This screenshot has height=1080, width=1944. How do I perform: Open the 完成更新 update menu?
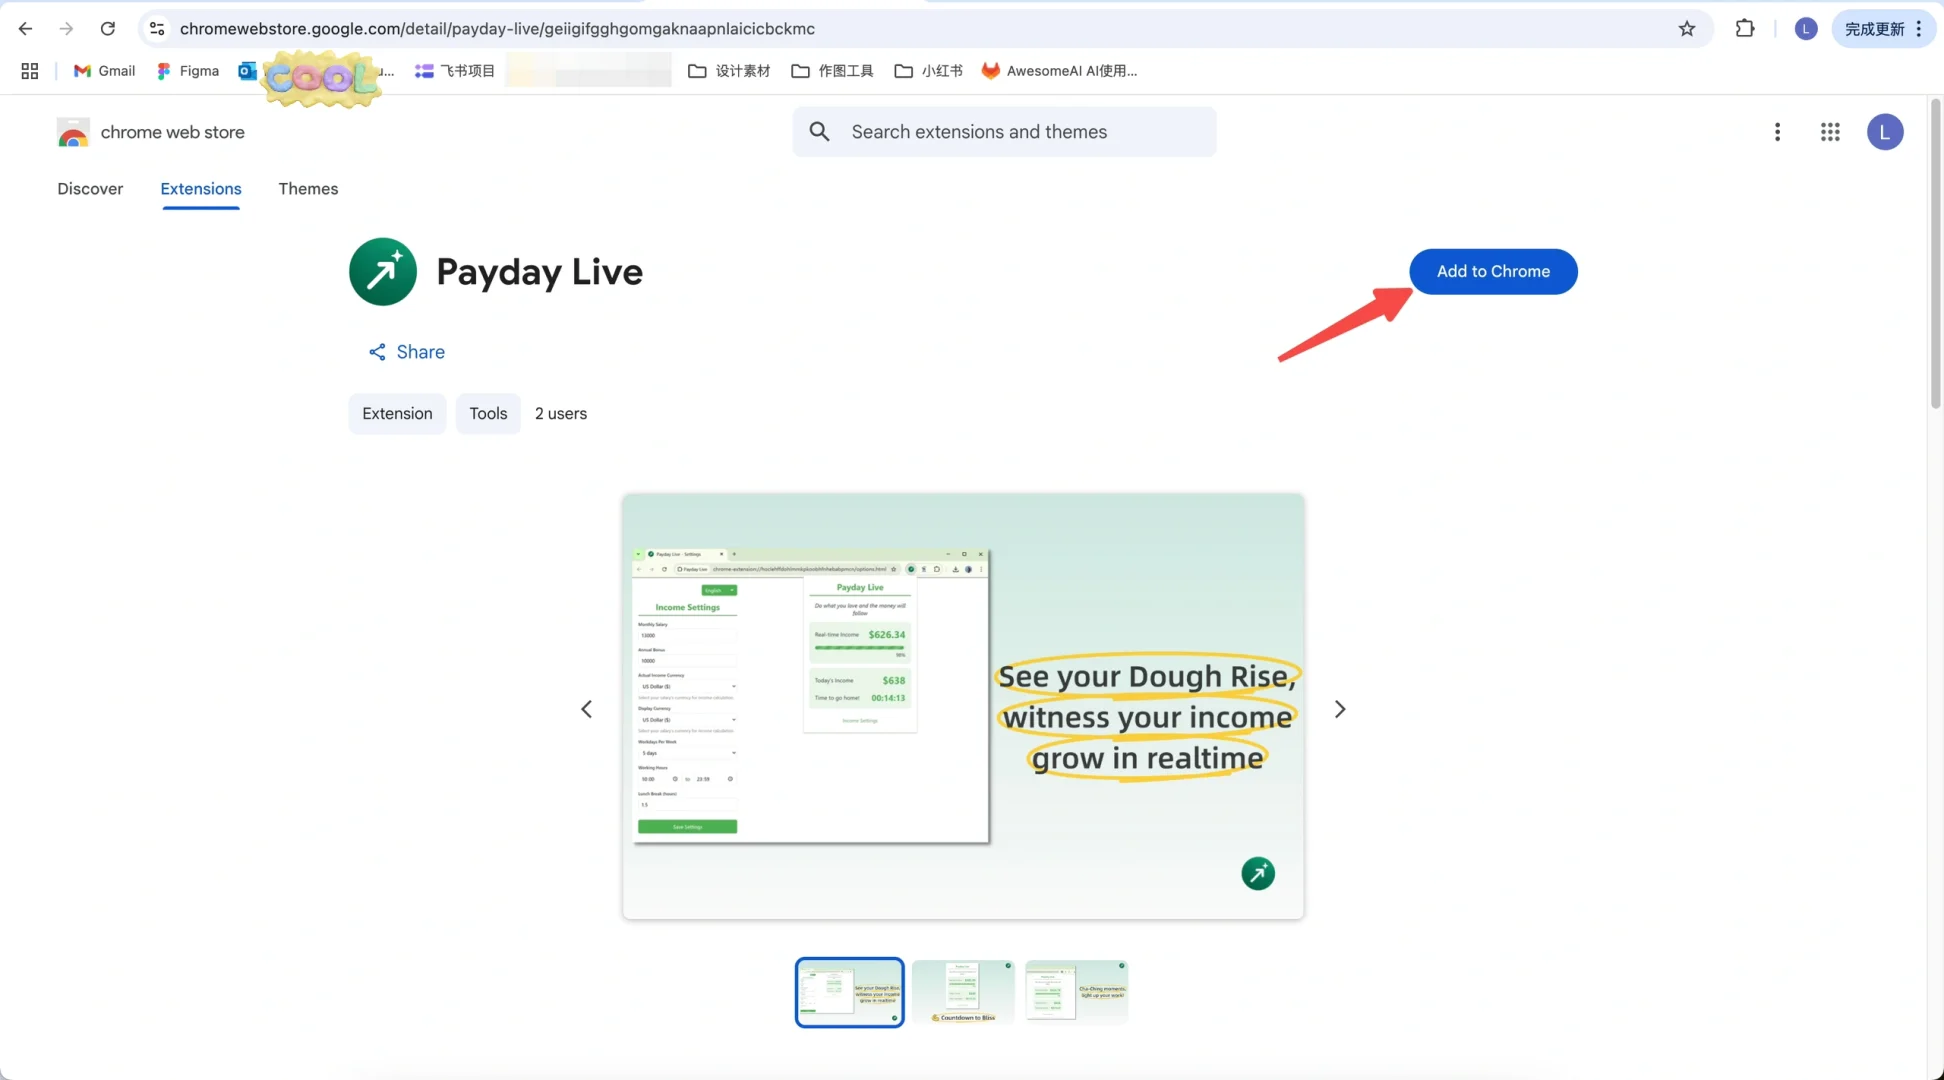coord(1883,29)
